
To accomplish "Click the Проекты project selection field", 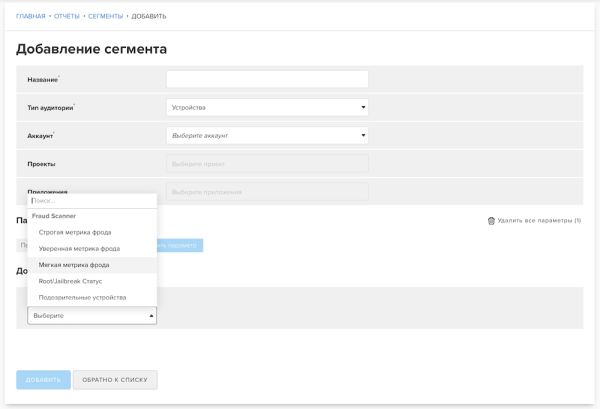I will pos(267,163).
